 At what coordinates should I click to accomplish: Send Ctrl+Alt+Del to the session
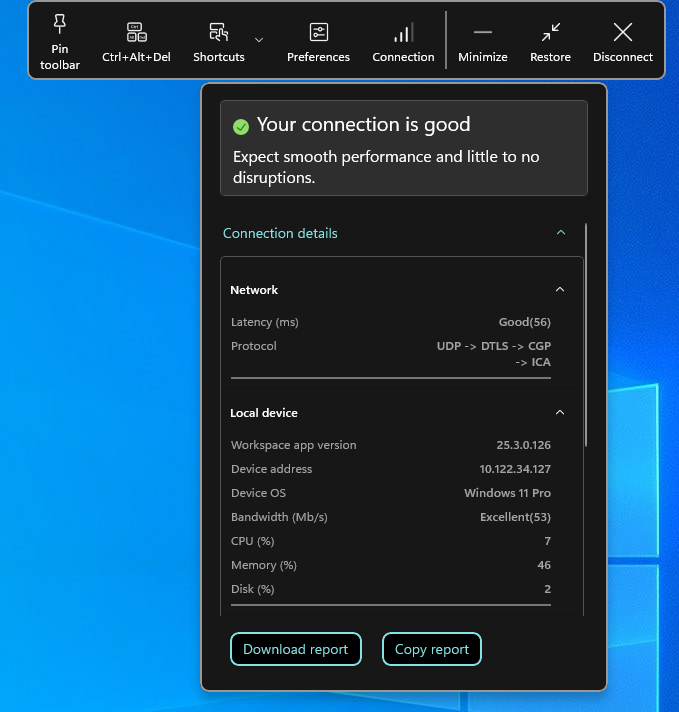pyautogui.click(x=136, y=32)
